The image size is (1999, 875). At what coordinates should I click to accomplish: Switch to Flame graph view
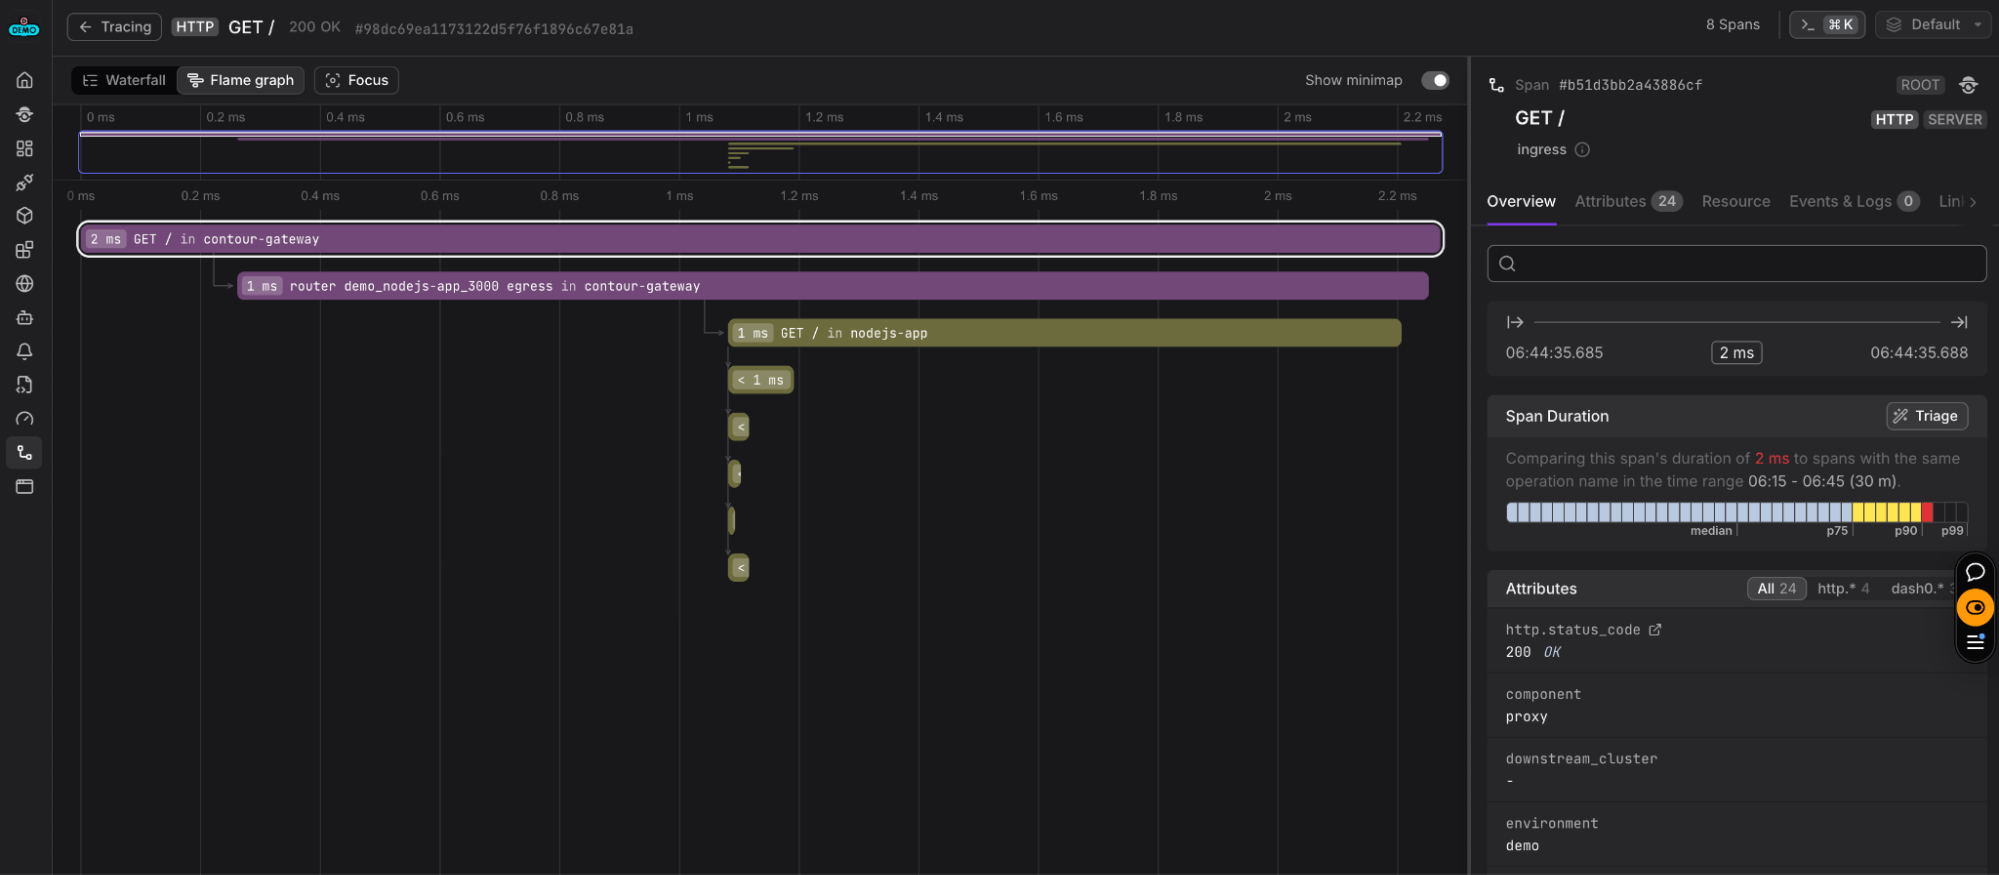click(241, 80)
